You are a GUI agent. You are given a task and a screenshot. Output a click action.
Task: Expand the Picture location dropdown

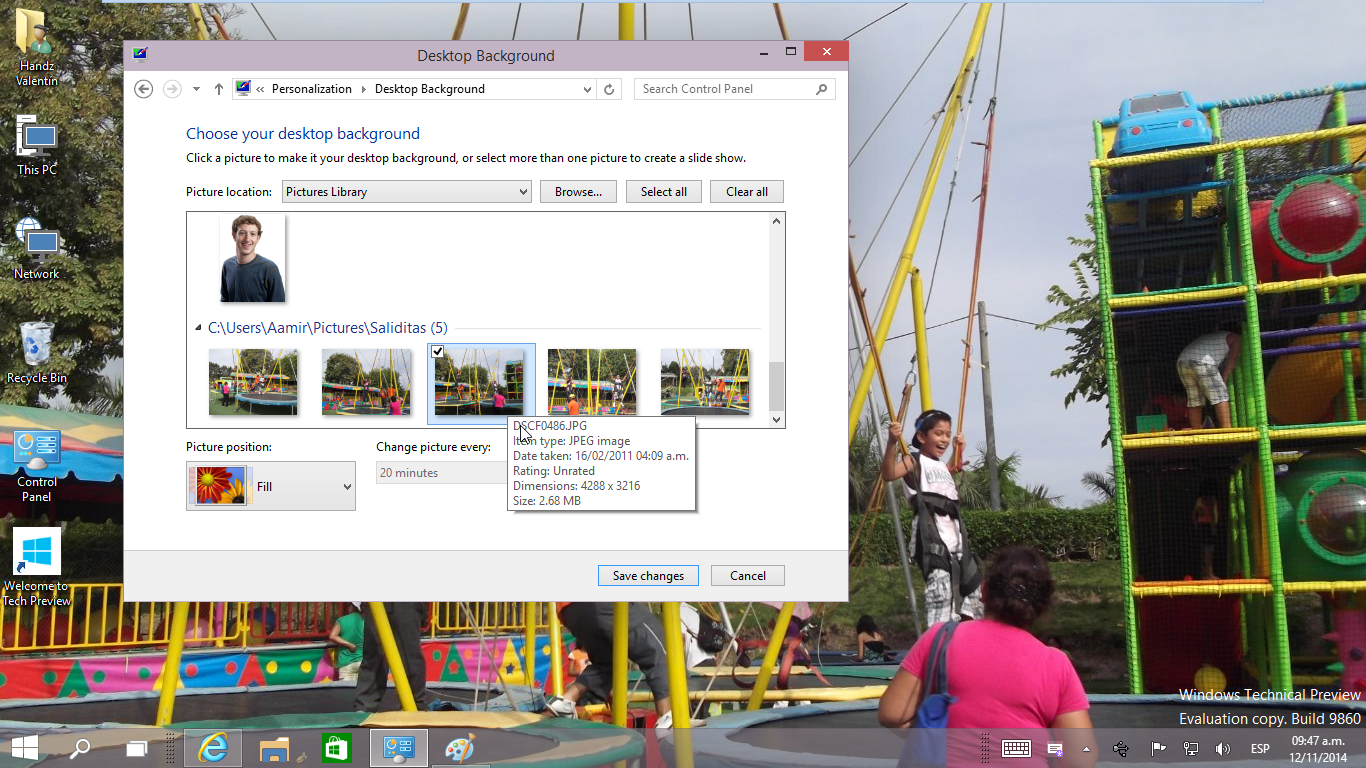[406, 192]
